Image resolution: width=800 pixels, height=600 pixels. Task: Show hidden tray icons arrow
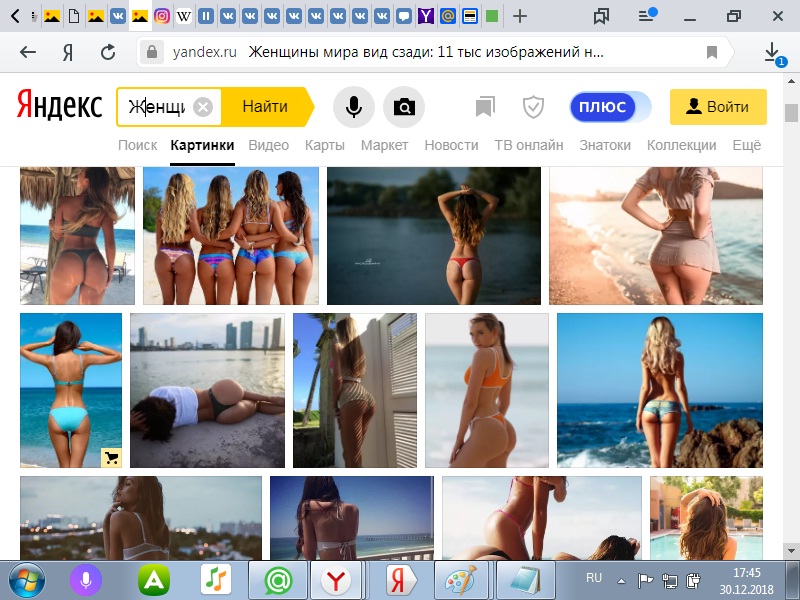621,581
